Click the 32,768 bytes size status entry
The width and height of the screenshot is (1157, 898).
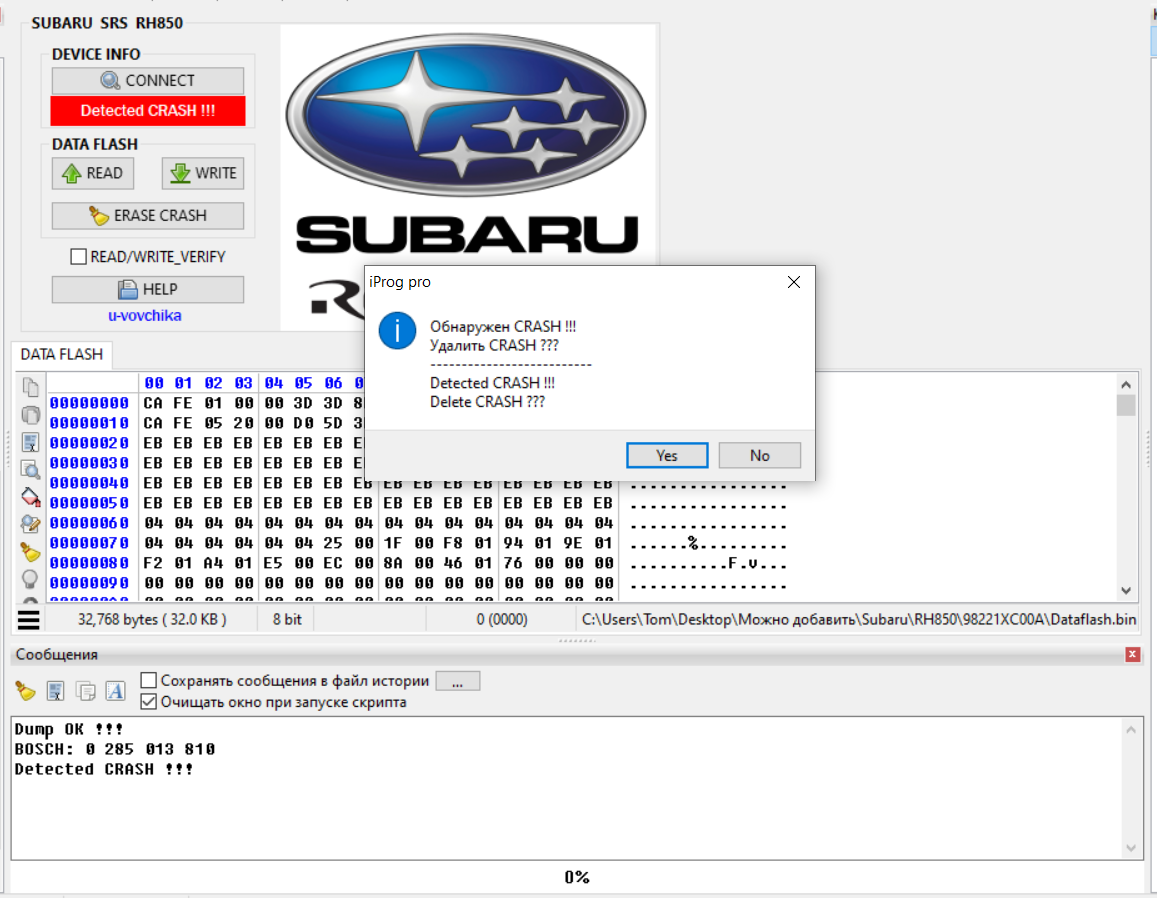pos(152,620)
